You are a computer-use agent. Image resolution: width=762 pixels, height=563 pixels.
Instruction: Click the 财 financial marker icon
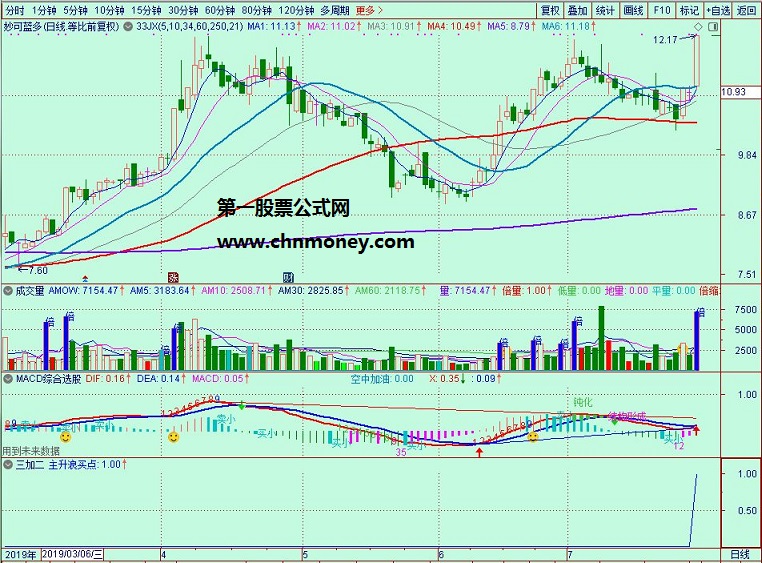(289, 277)
